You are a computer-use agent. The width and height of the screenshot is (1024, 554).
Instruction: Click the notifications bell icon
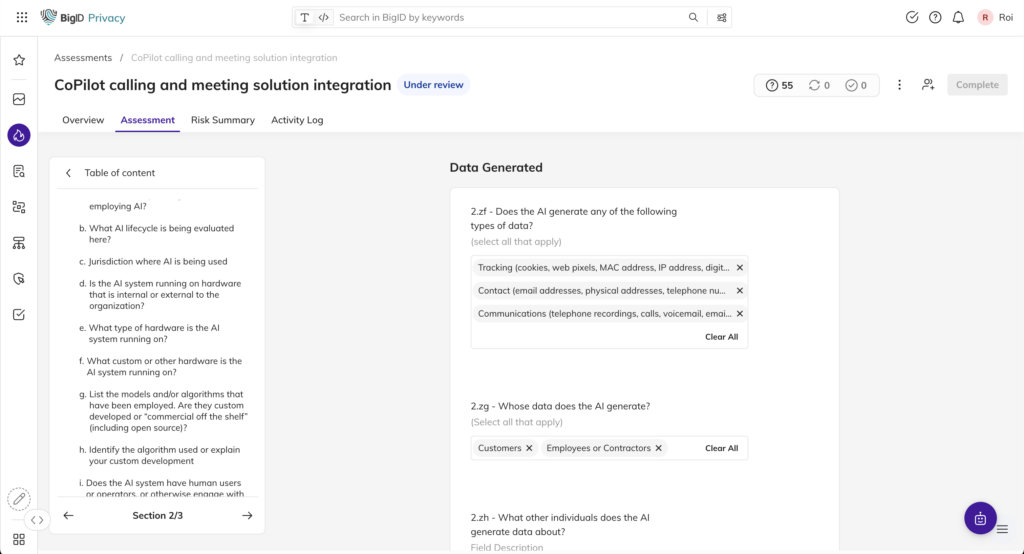(x=958, y=18)
